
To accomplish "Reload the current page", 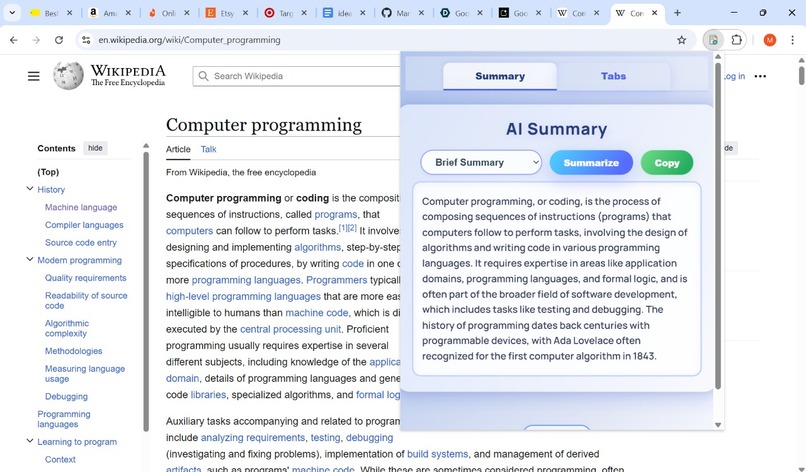I will (59, 40).
